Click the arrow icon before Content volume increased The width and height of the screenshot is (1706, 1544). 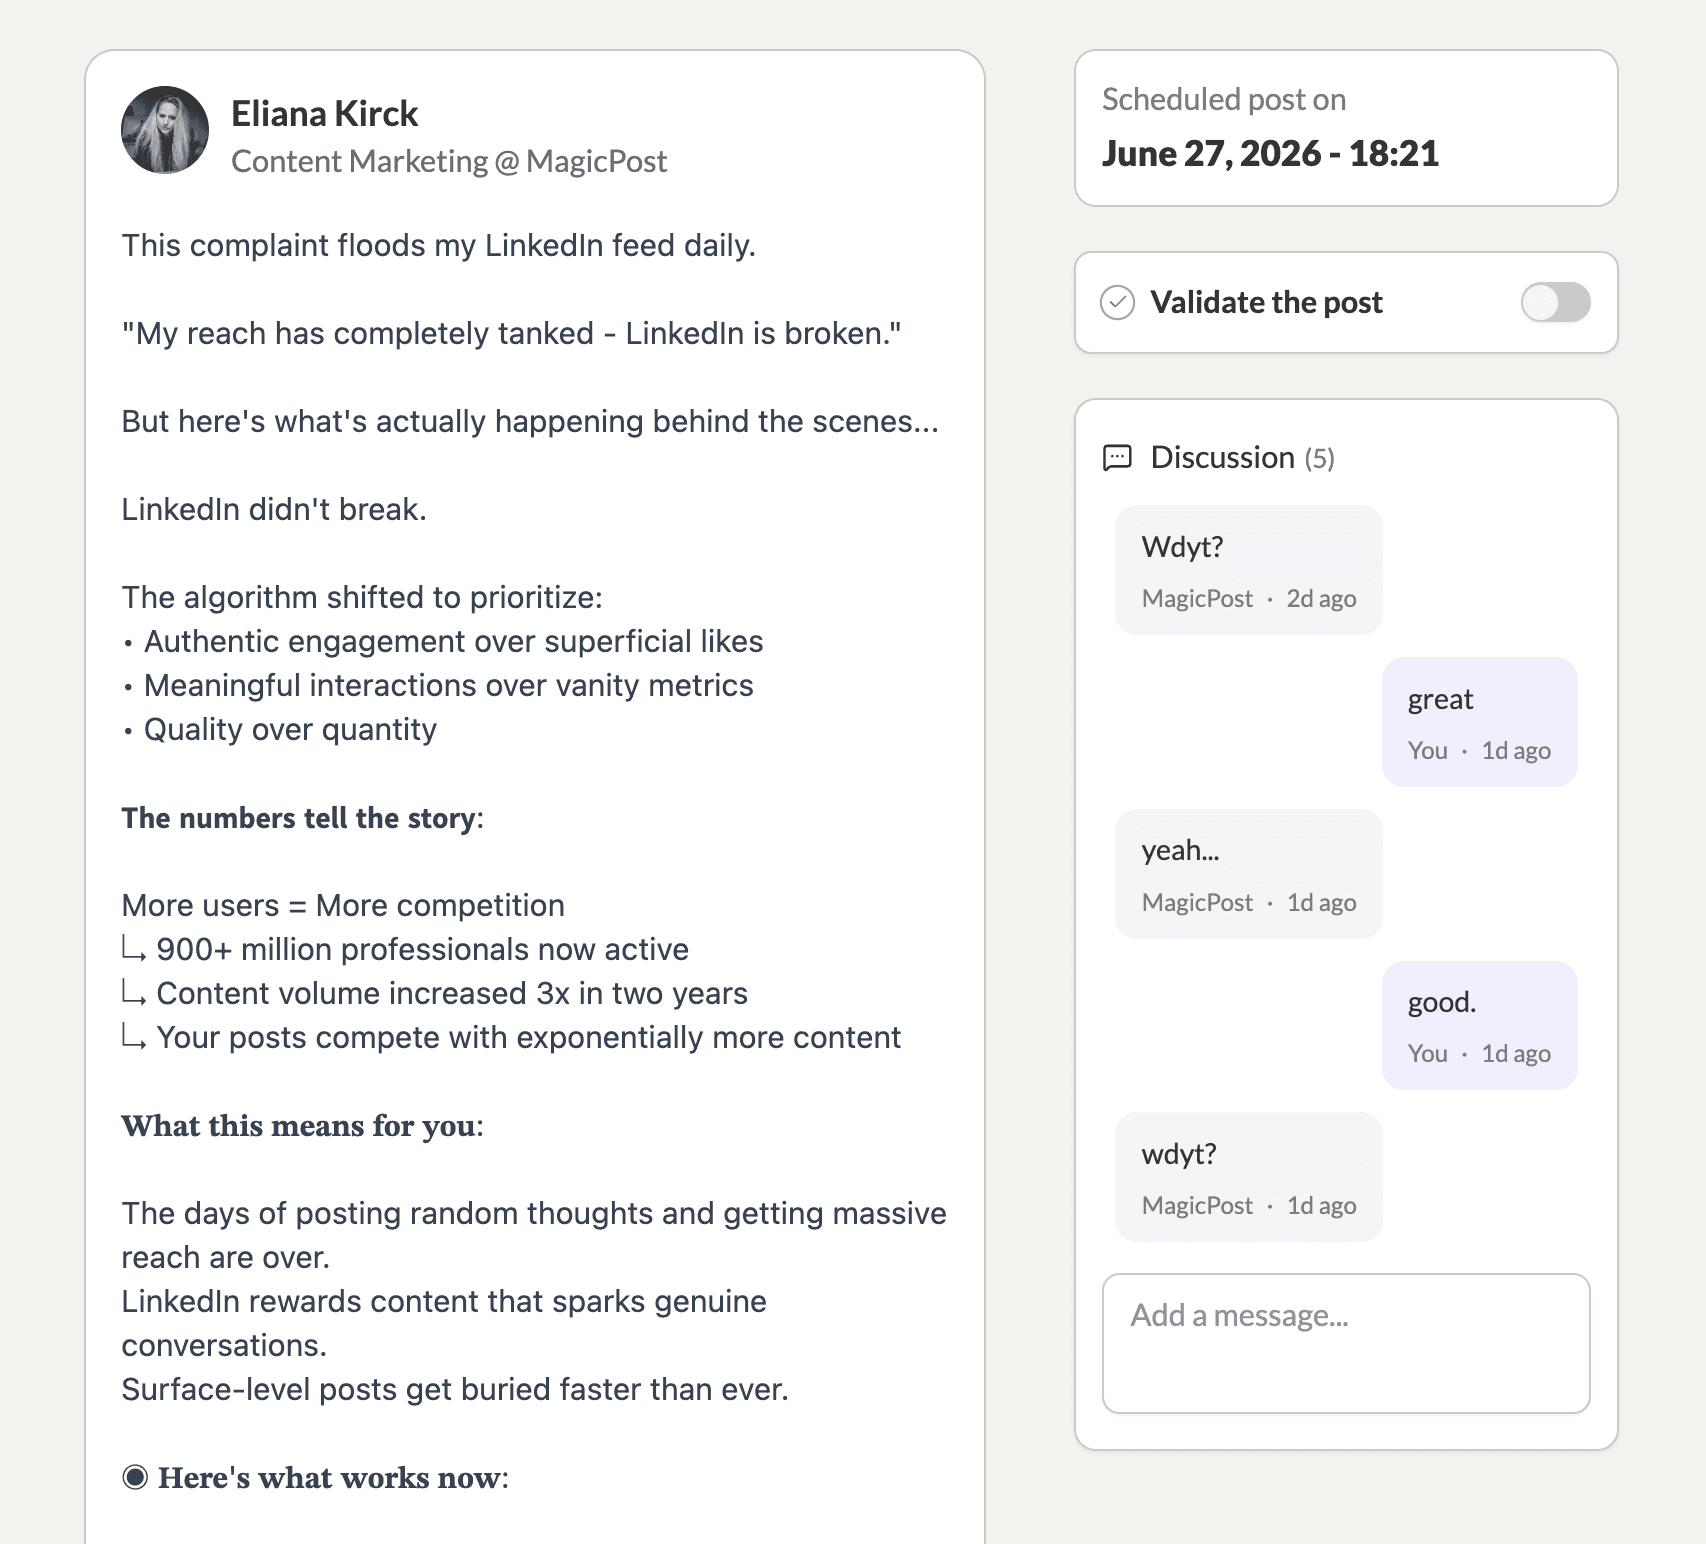coord(134,992)
